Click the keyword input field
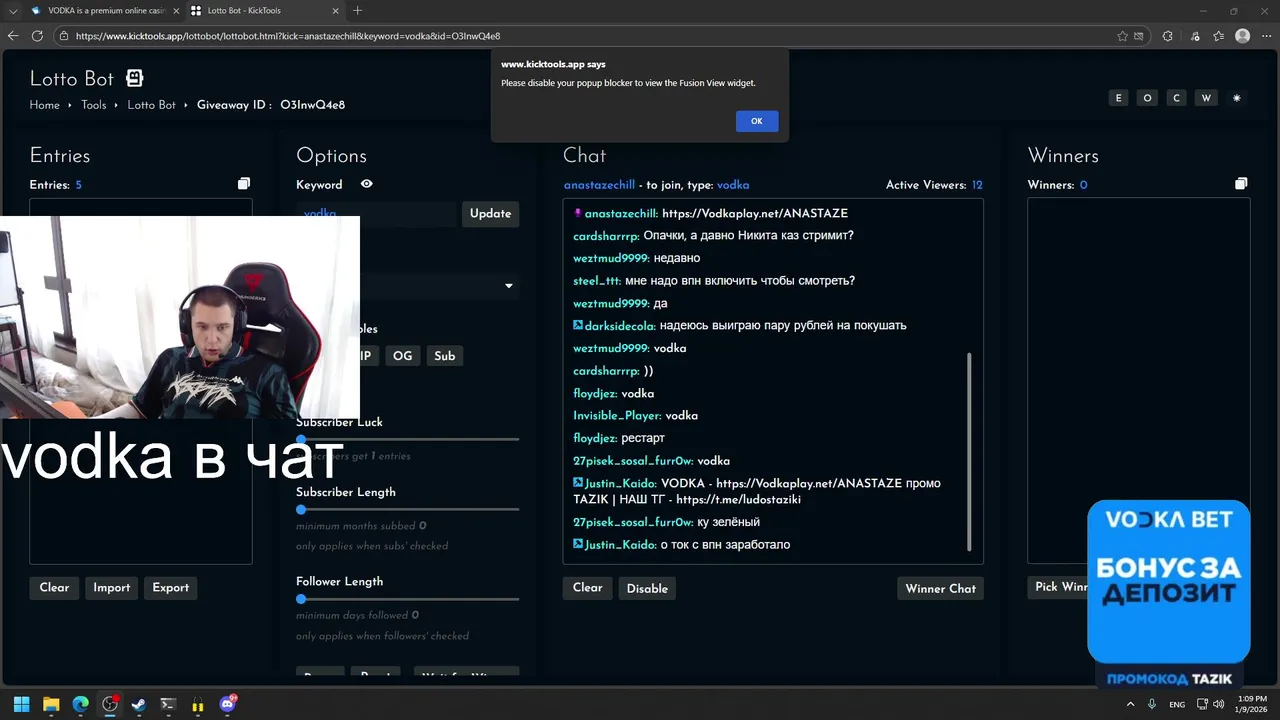Viewport: 1280px width, 720px height. (x=376, y=213)
